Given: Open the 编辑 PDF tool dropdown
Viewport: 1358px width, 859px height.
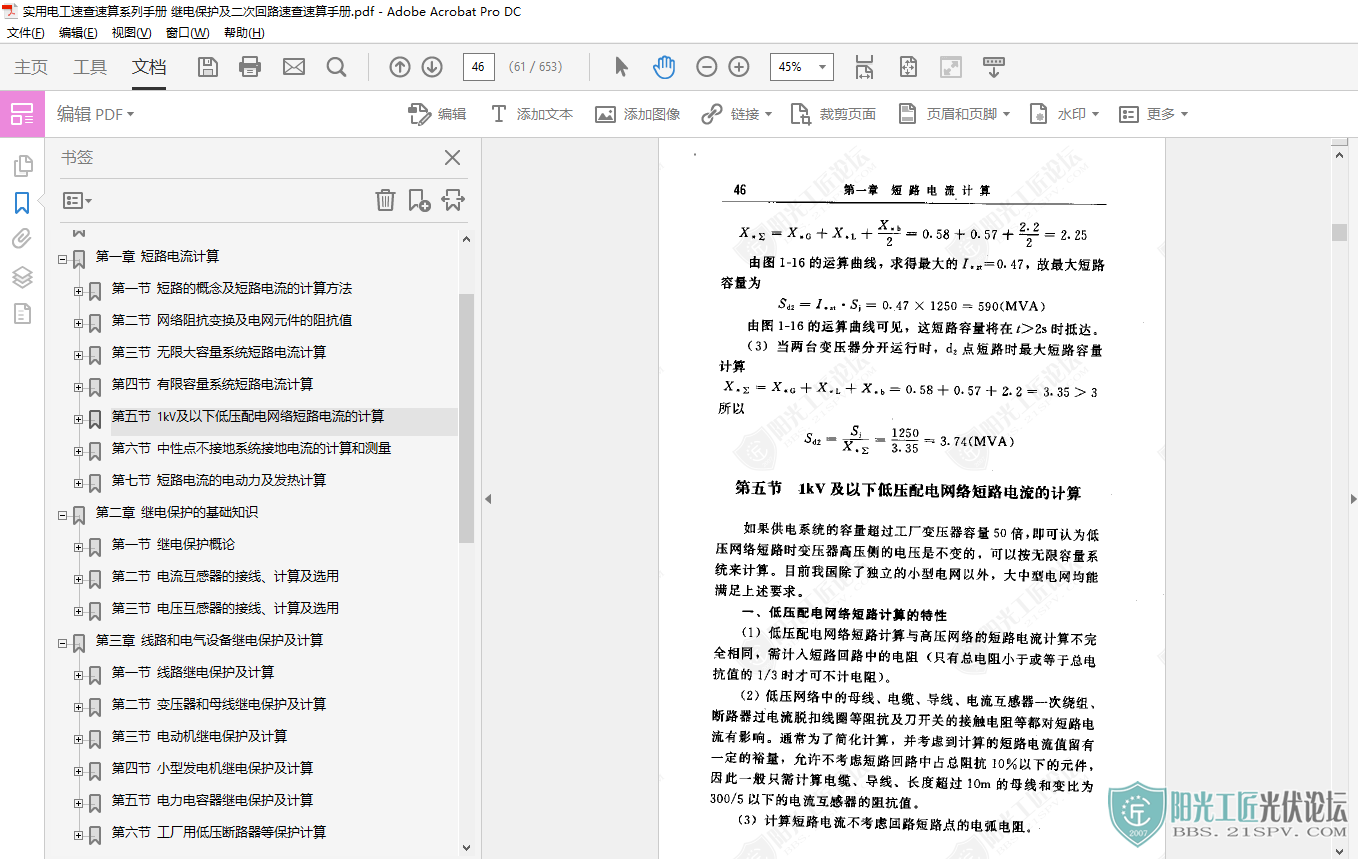Looking at the screenshot, I should (x=96, y=114).
